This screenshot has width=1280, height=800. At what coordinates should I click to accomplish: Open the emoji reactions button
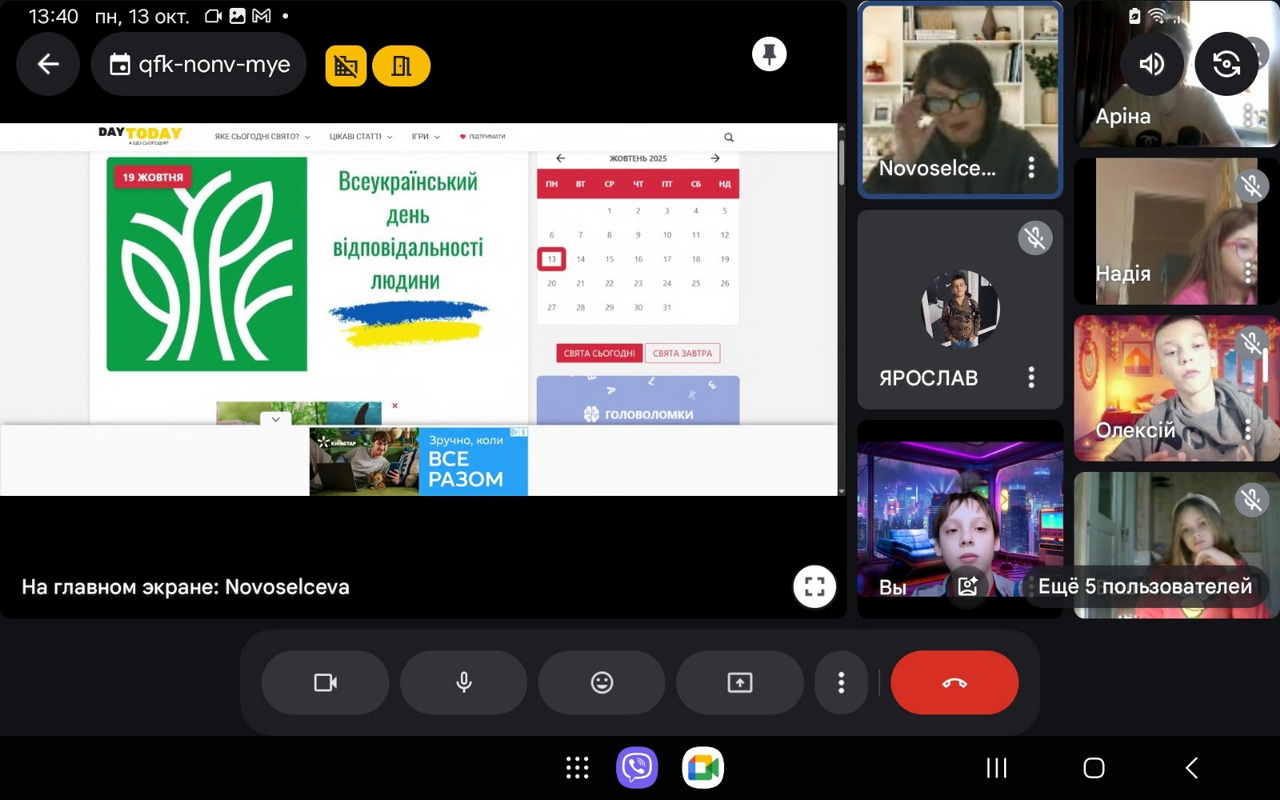(601, 683)
